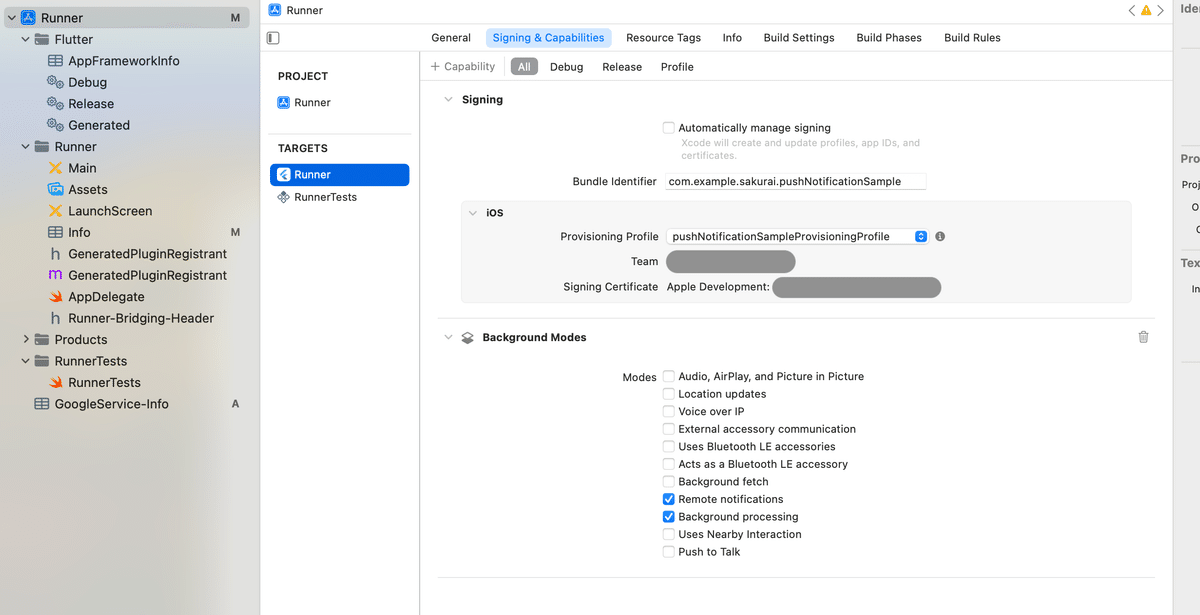1200x615 pixels.
Task: Enable Voice over IP background mode
Action: pos(668,411)
